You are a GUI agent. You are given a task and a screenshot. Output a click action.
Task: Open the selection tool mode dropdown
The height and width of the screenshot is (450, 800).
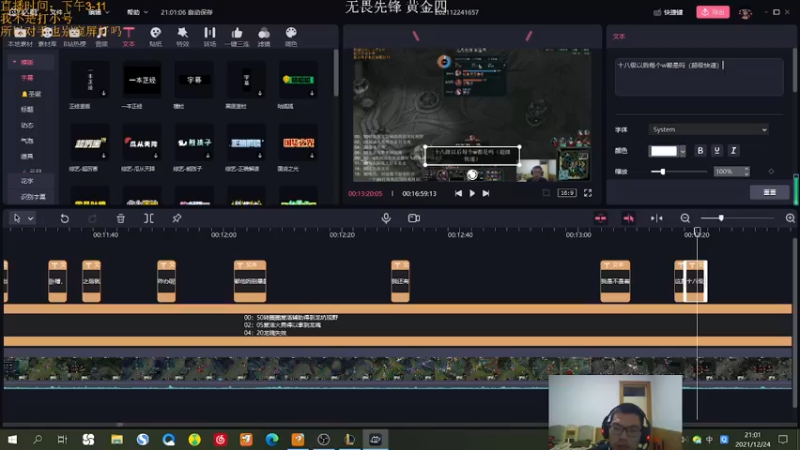[31, 218]
